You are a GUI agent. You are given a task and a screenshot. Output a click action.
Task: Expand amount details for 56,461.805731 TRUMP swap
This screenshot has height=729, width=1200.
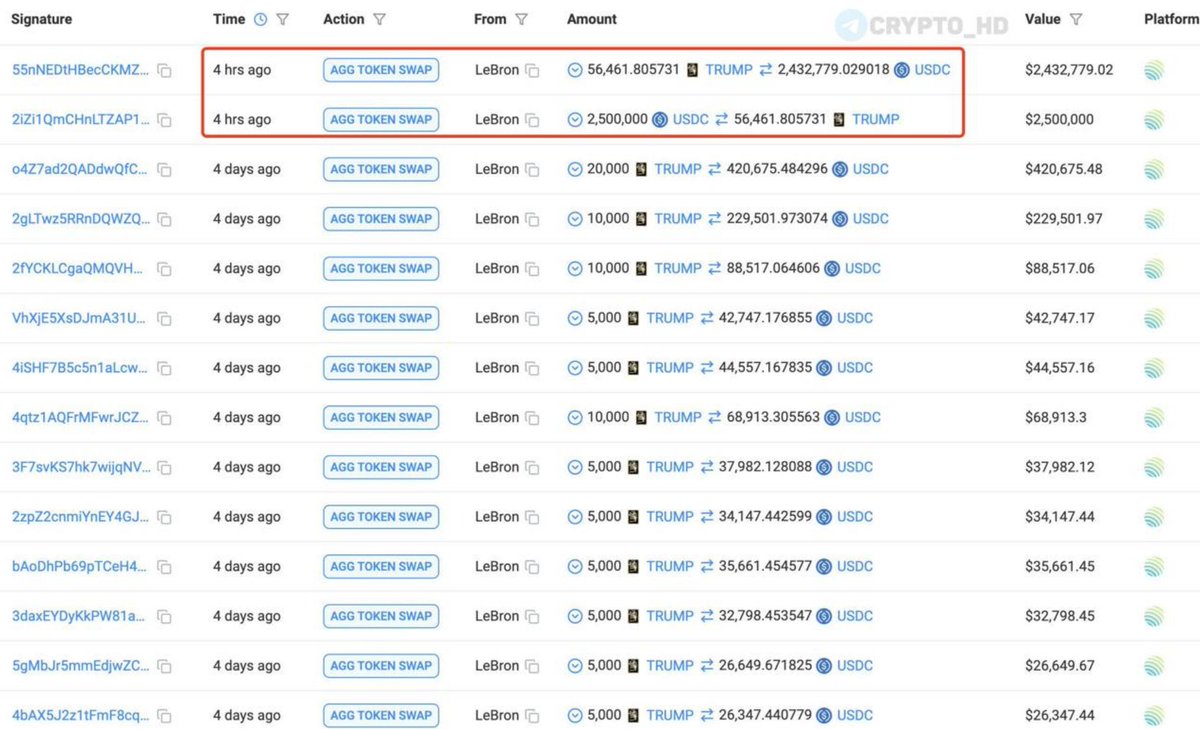coord(575,70)
